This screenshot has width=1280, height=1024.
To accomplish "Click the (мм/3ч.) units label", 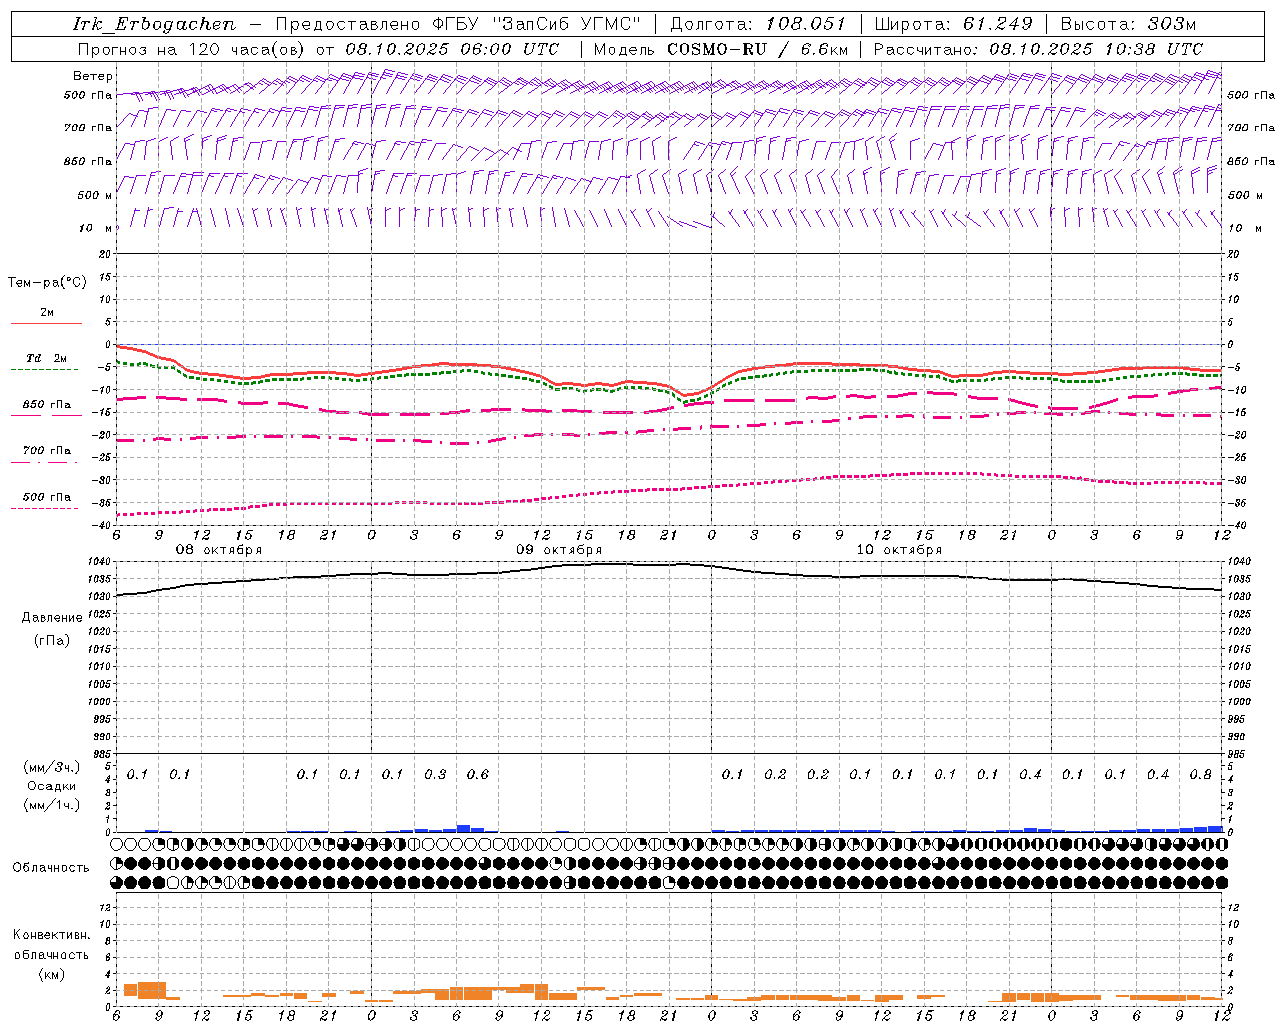I will point(51,767).
